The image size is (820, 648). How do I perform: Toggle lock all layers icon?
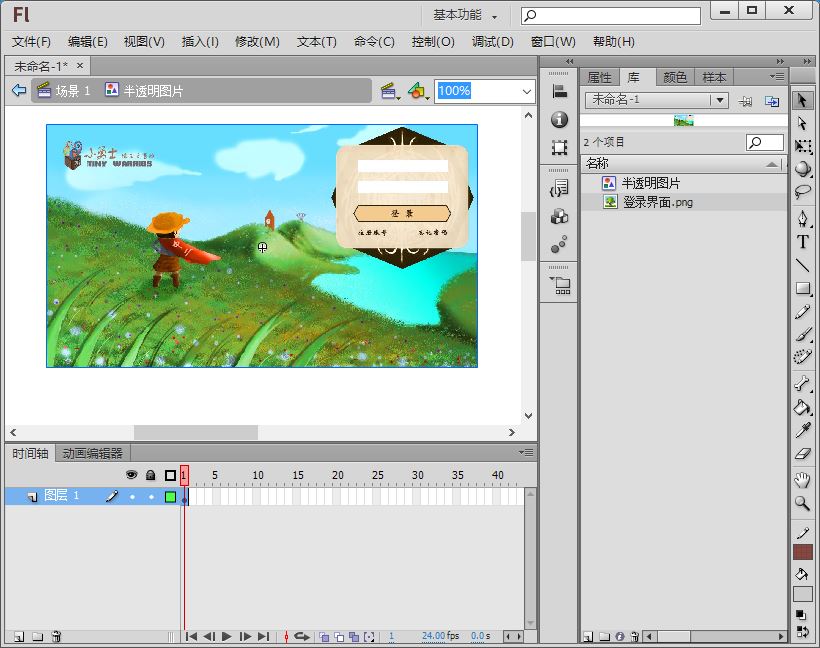(x=151, y=475)
